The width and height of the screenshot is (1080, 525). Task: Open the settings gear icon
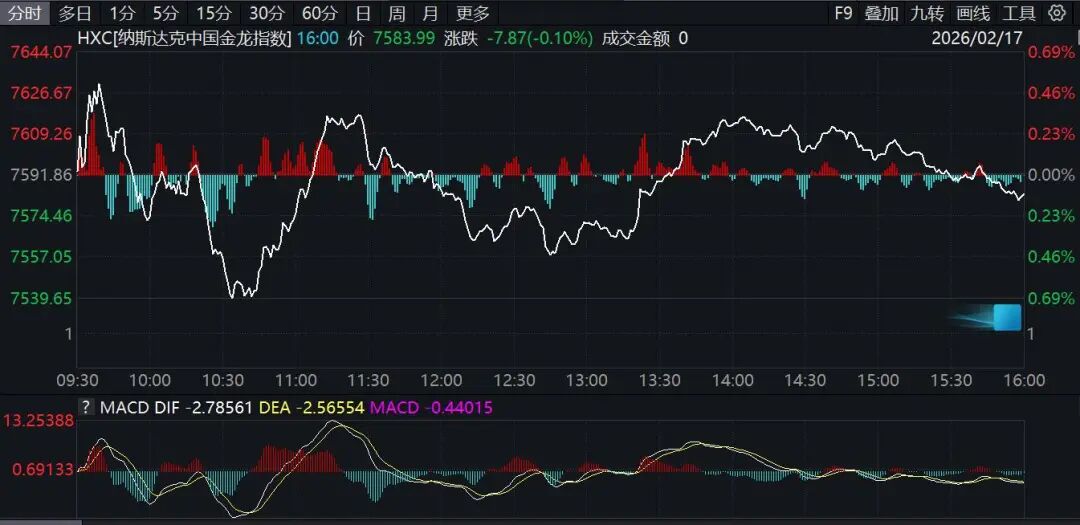point(1057,13)
